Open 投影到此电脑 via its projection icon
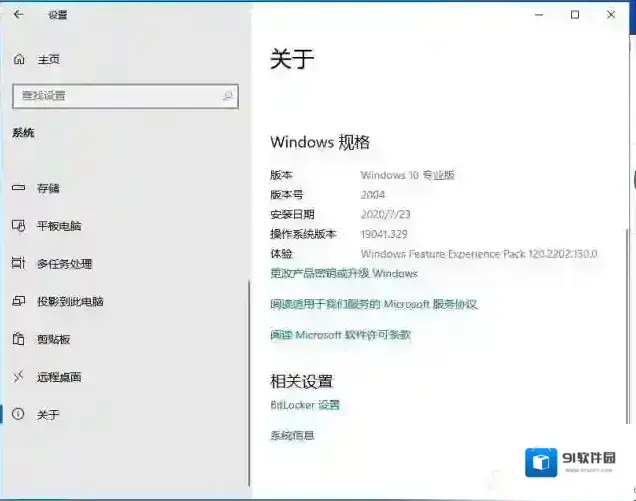The image size is (636, 501). [17, 301]
